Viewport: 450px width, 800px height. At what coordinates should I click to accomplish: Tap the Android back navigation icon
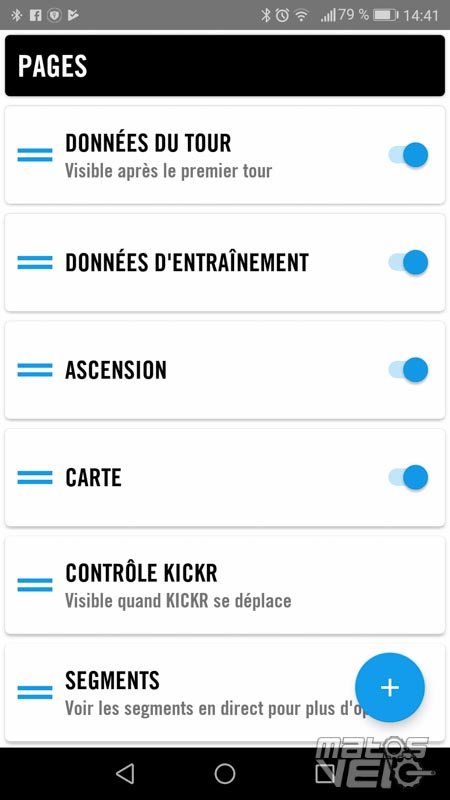click(x=125, y=773)
